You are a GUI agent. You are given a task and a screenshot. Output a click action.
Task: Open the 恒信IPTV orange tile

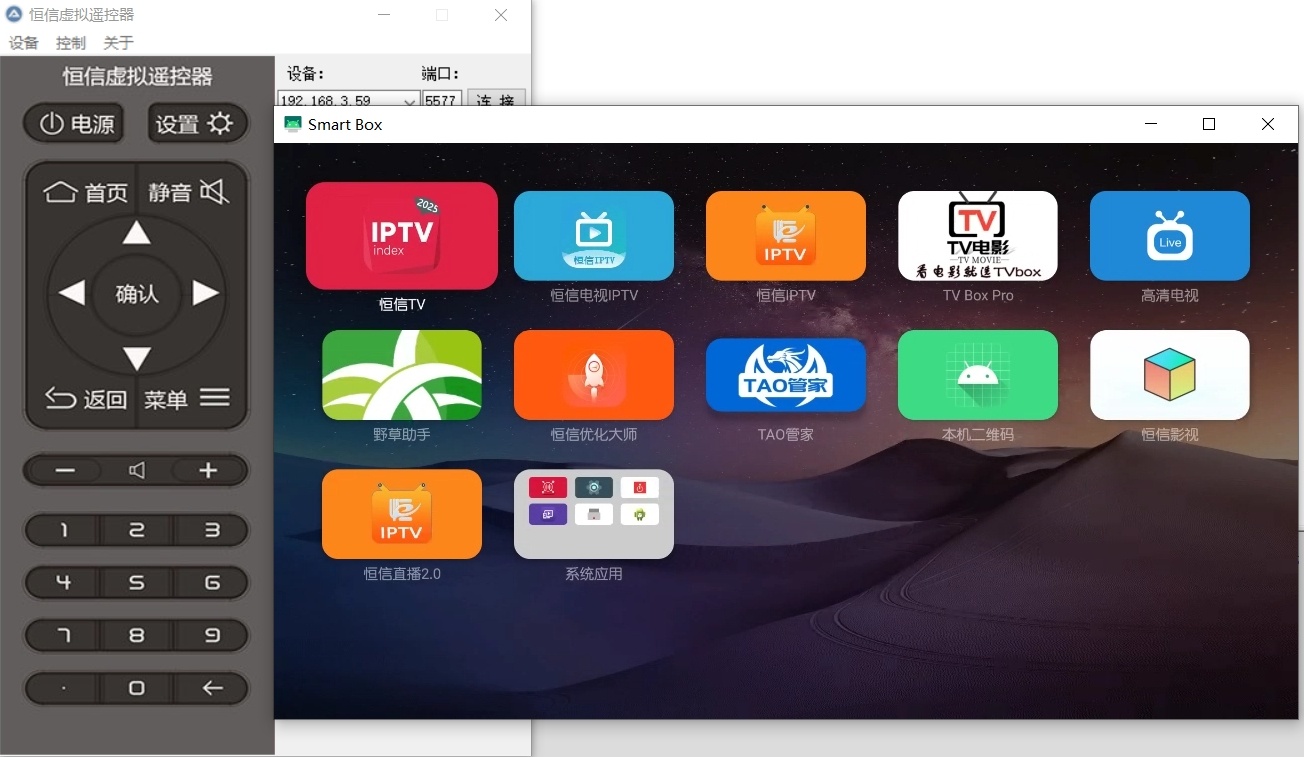point(786,236)
